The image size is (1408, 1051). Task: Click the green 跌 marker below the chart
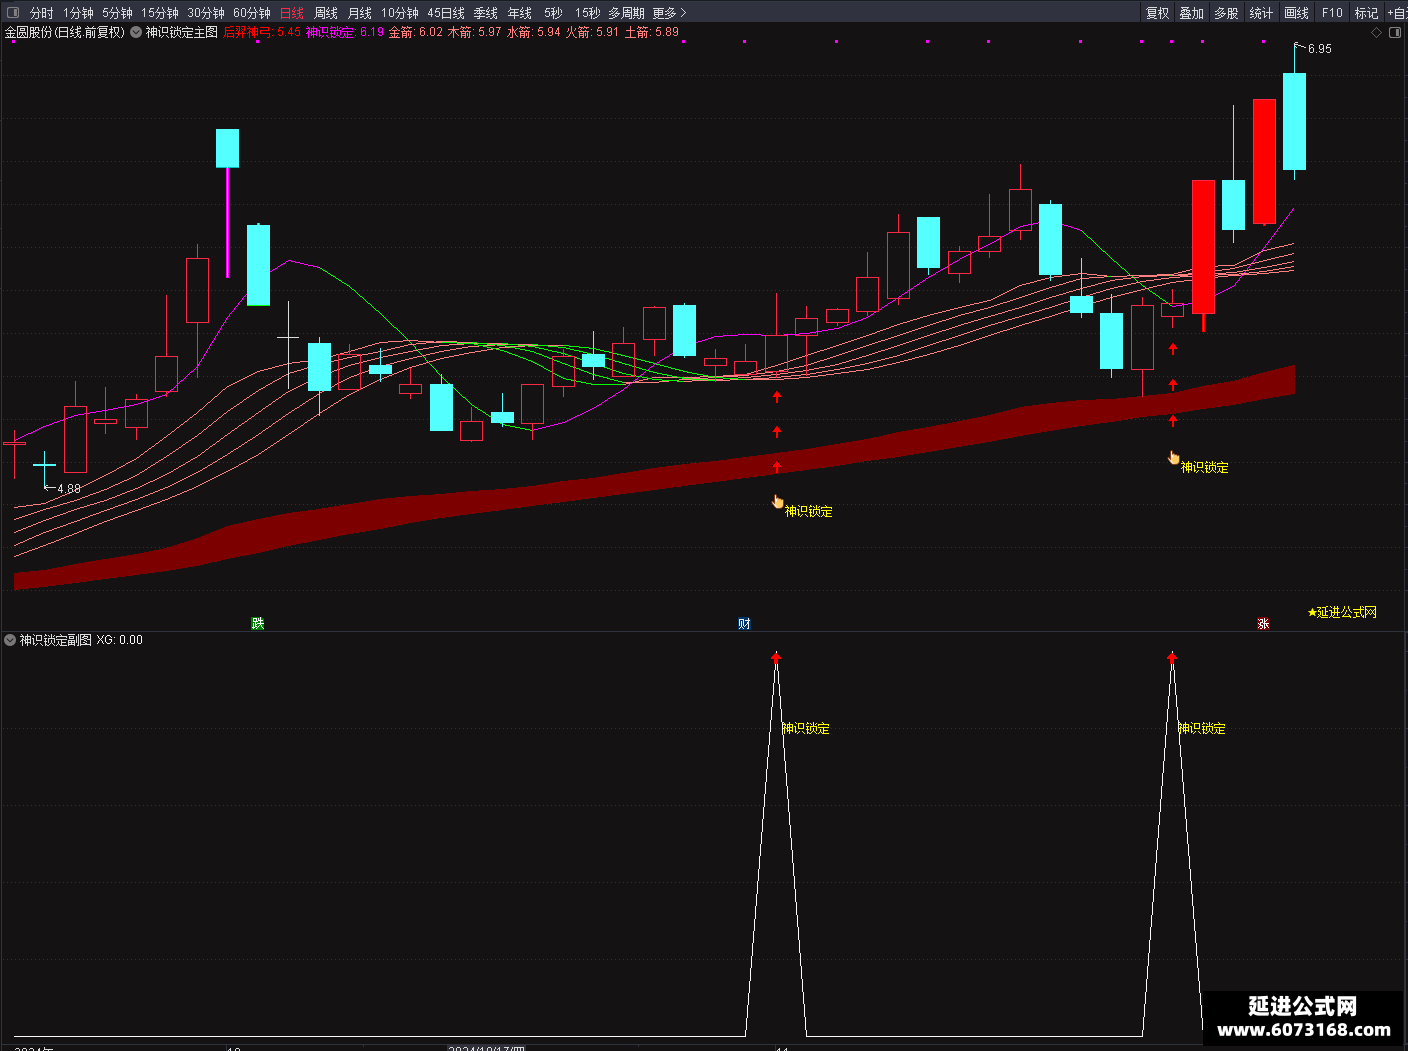tap(257, 623)
